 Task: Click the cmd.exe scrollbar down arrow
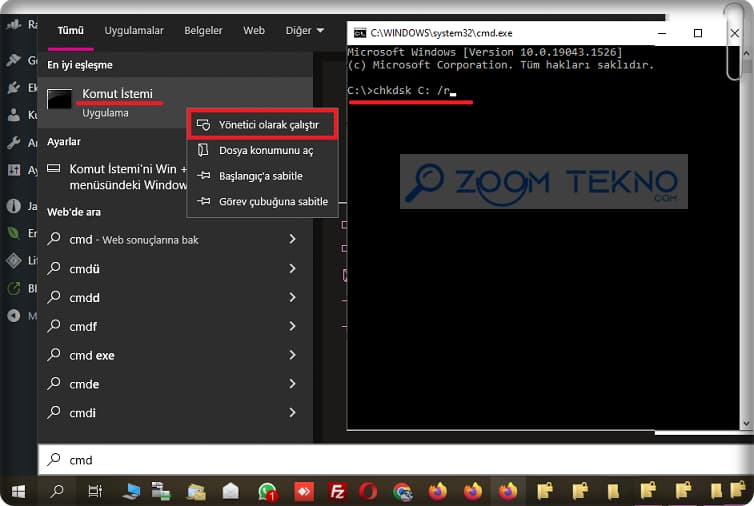pyautogui.click(x=746, y=424)
